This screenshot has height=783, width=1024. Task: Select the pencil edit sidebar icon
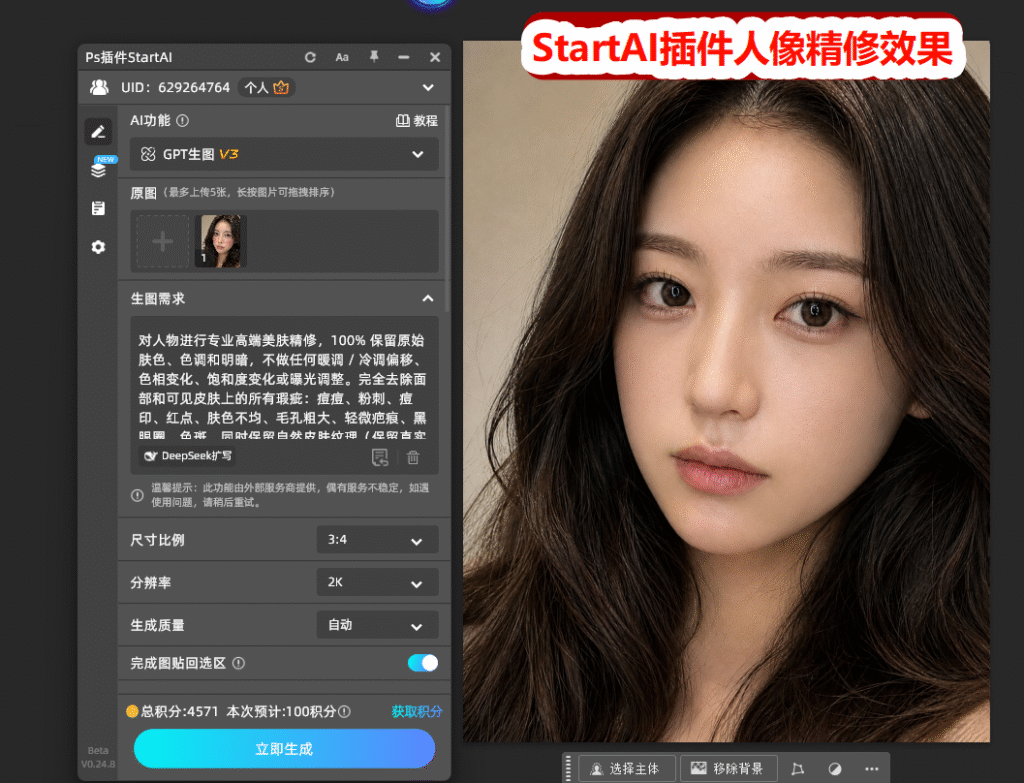[x=98, y=132]
